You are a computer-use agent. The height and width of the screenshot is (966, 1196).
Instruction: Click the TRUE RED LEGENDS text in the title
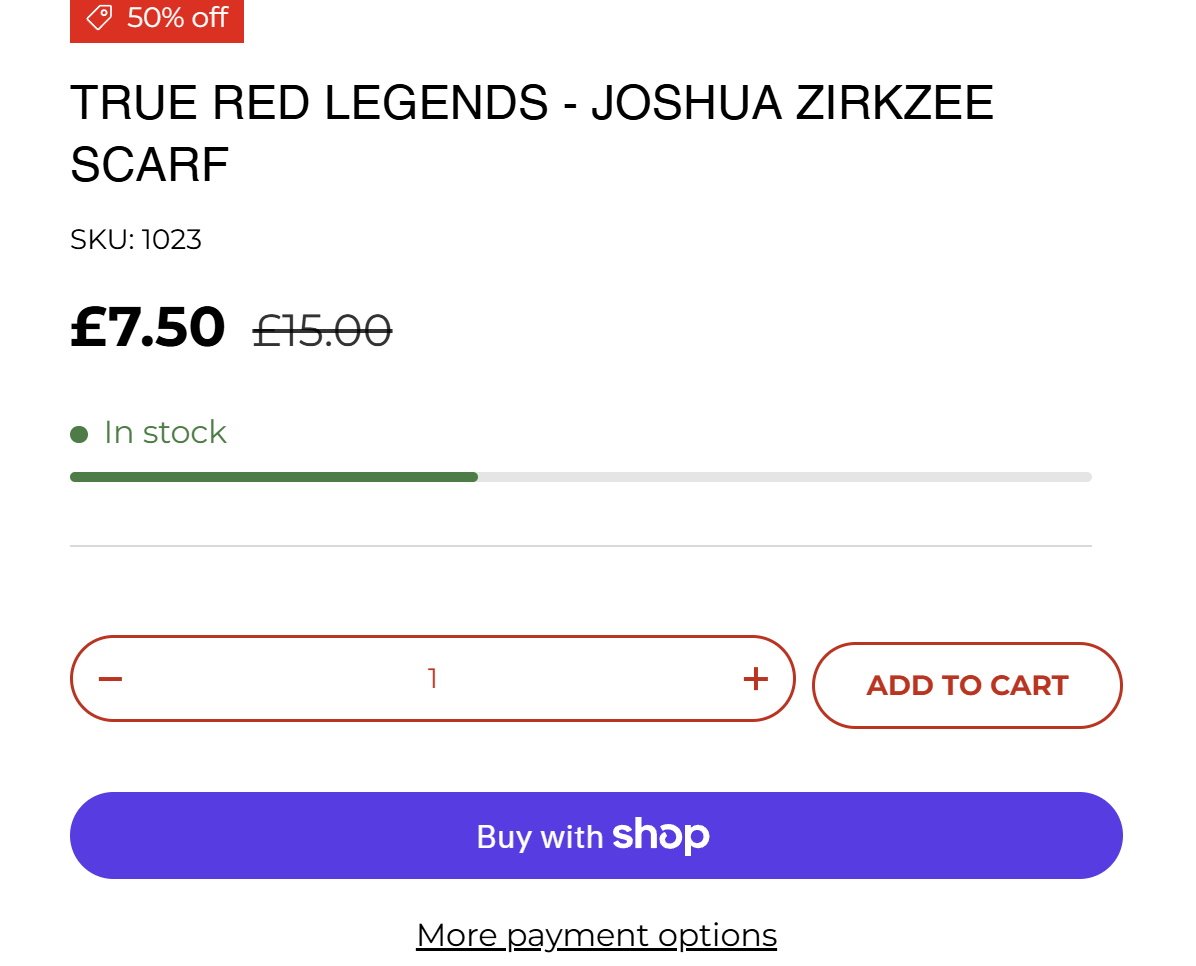tap(309, 104)
